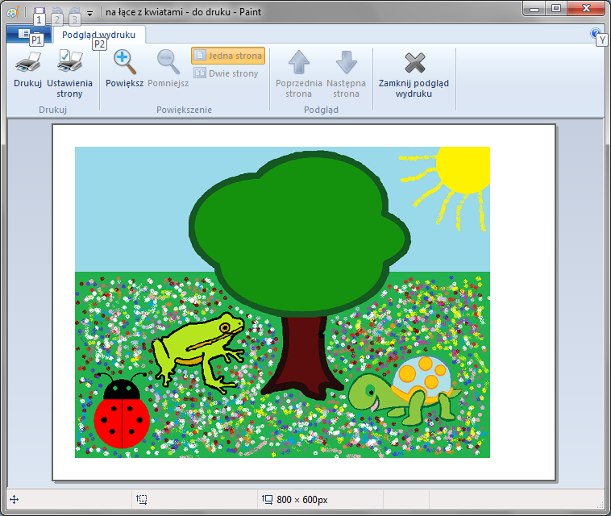Switch to Dwie strony view

(226, 73)
